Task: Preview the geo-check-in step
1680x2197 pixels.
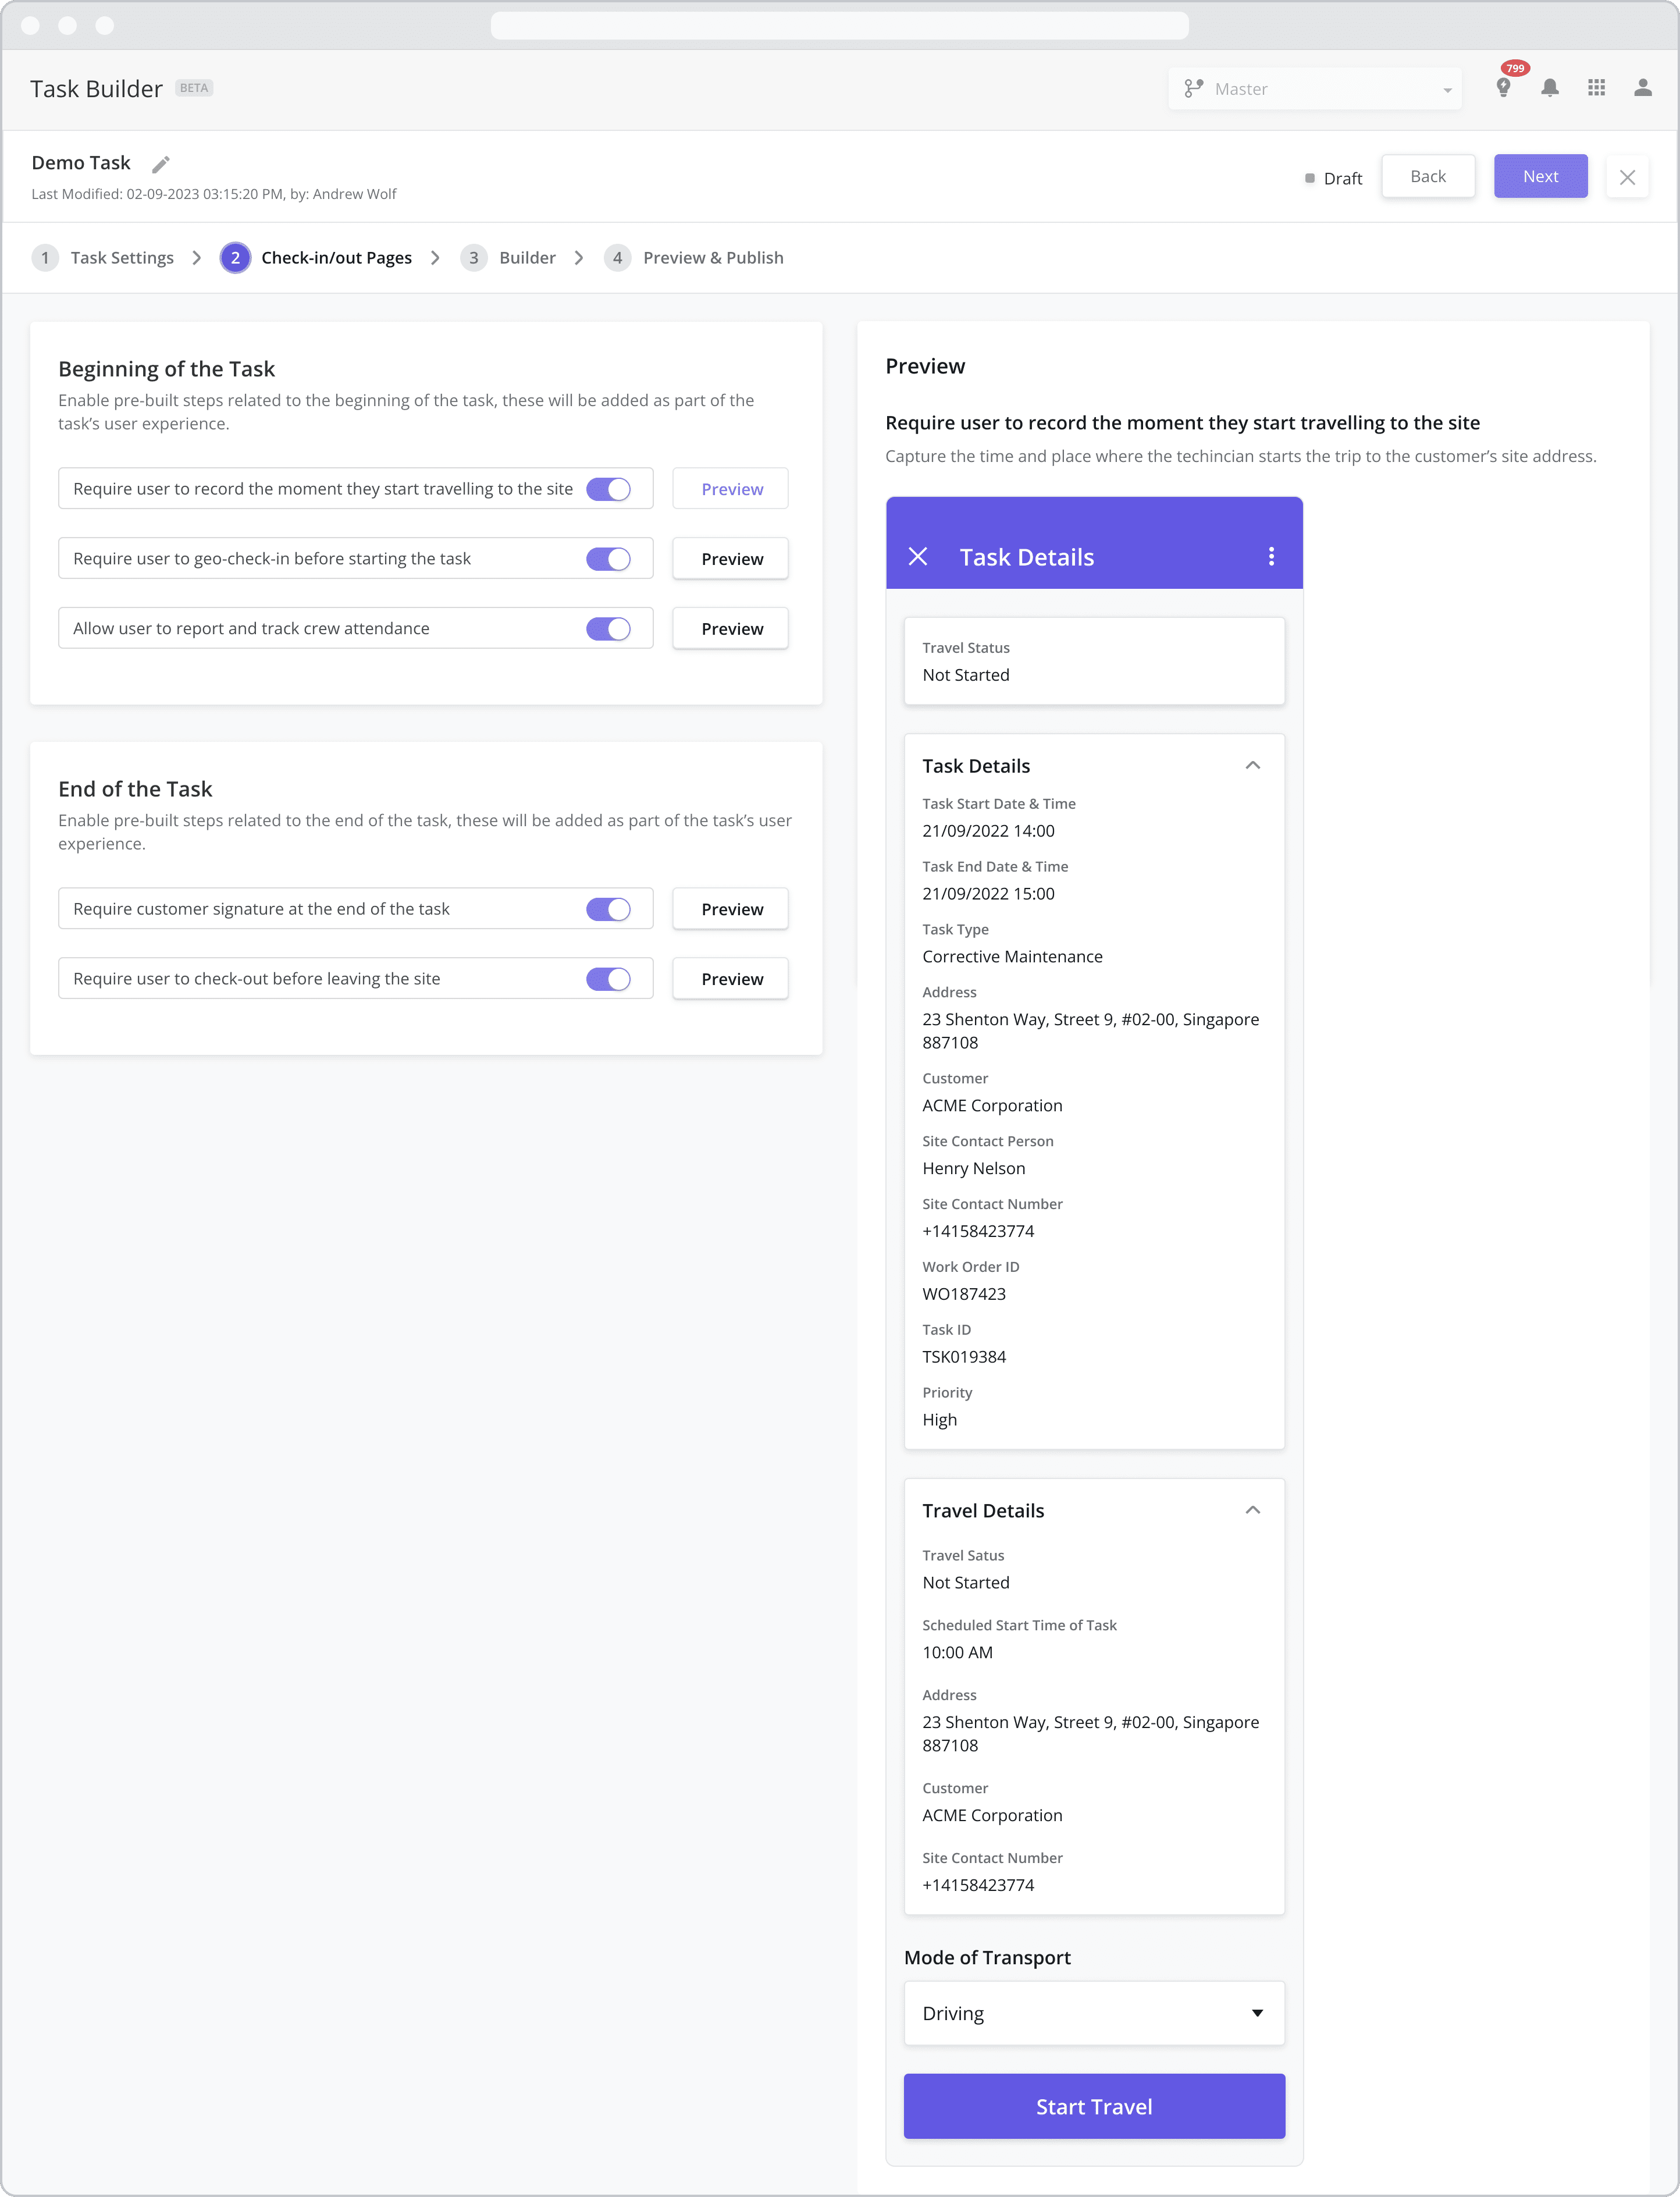Action: pos(730,558)
